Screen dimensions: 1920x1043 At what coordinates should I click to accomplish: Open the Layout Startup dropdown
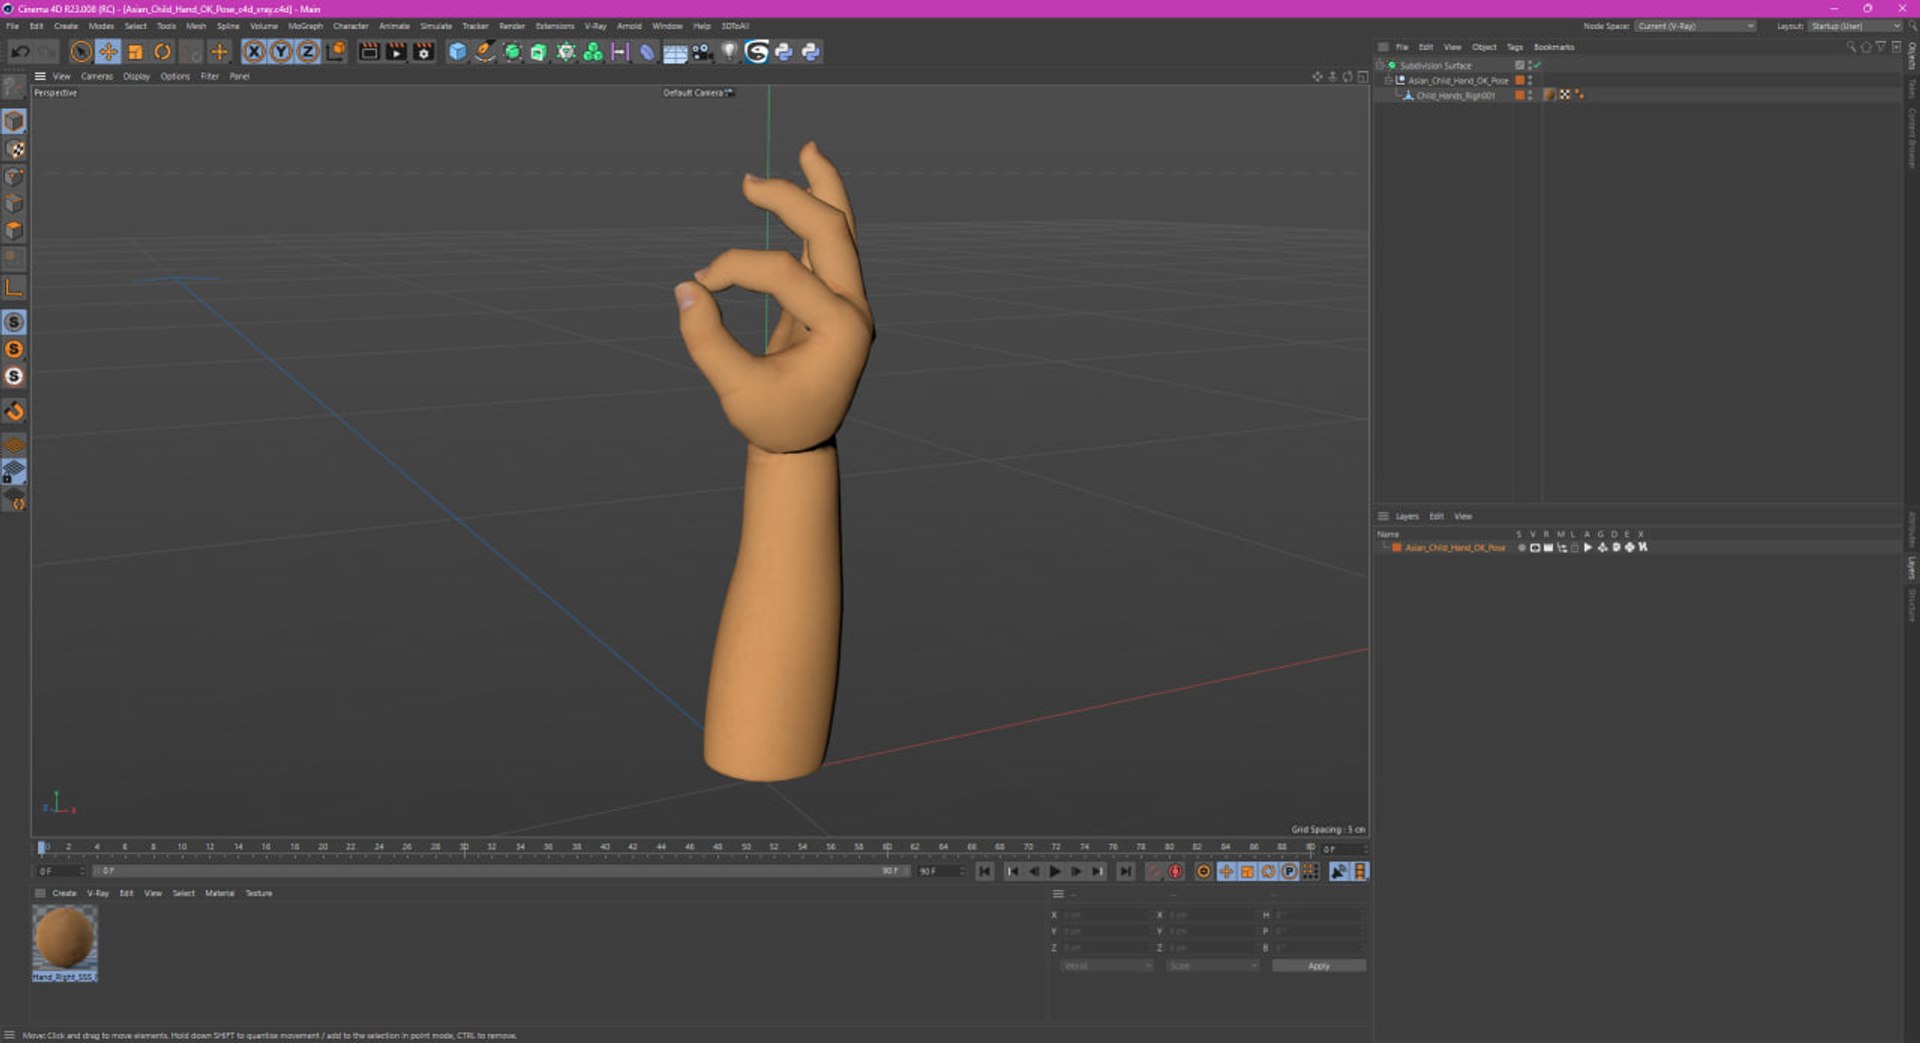click(1855, 26)
